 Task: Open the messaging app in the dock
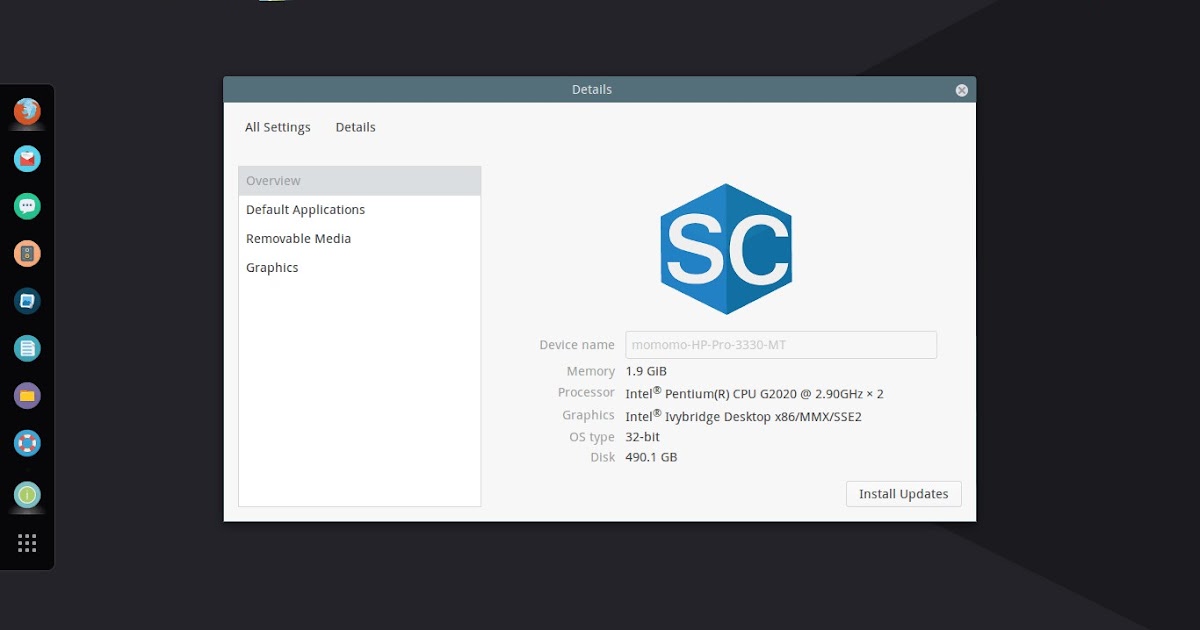click(26, 205)
